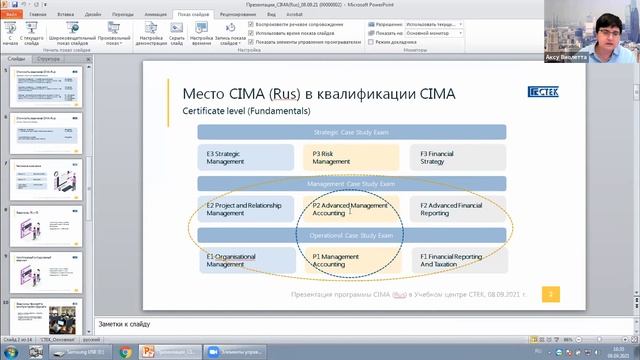Viewport: 640px width, 360px height.
Task: Select slide 9 thumbnail
Action: pyautogui.click(x=46, y=273)
